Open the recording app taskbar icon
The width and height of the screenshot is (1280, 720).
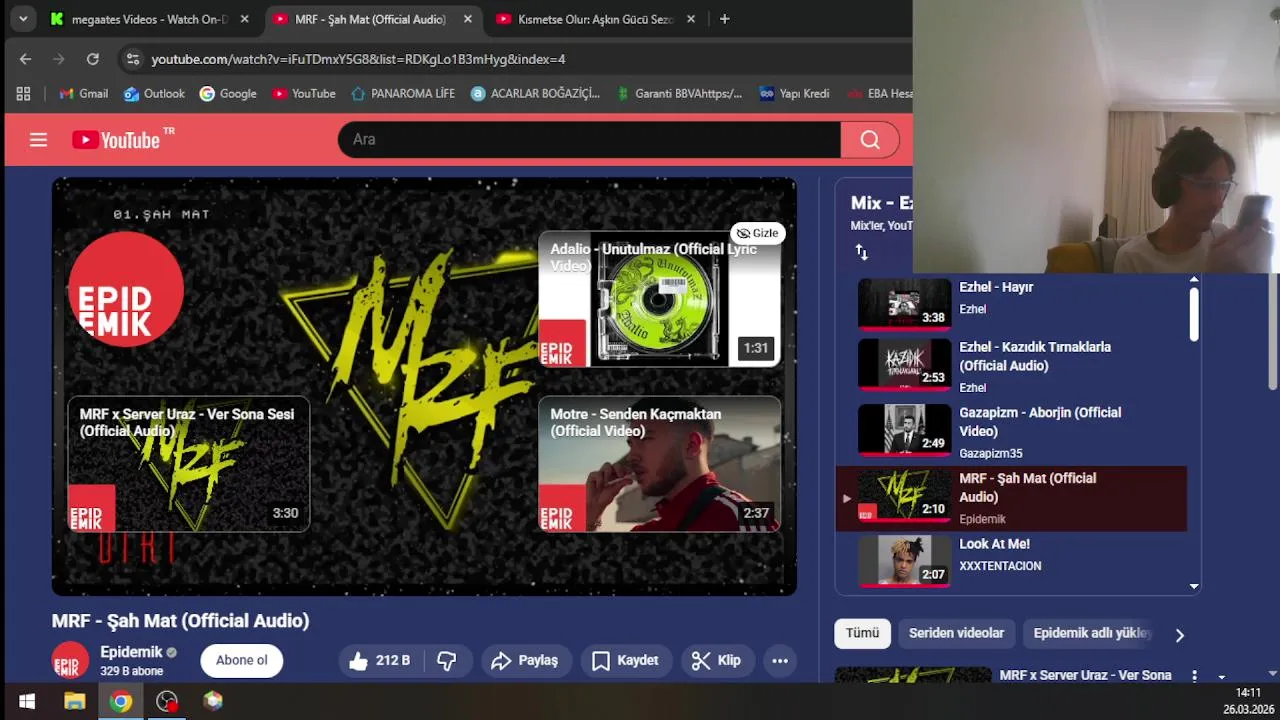[x=167, y=701]
